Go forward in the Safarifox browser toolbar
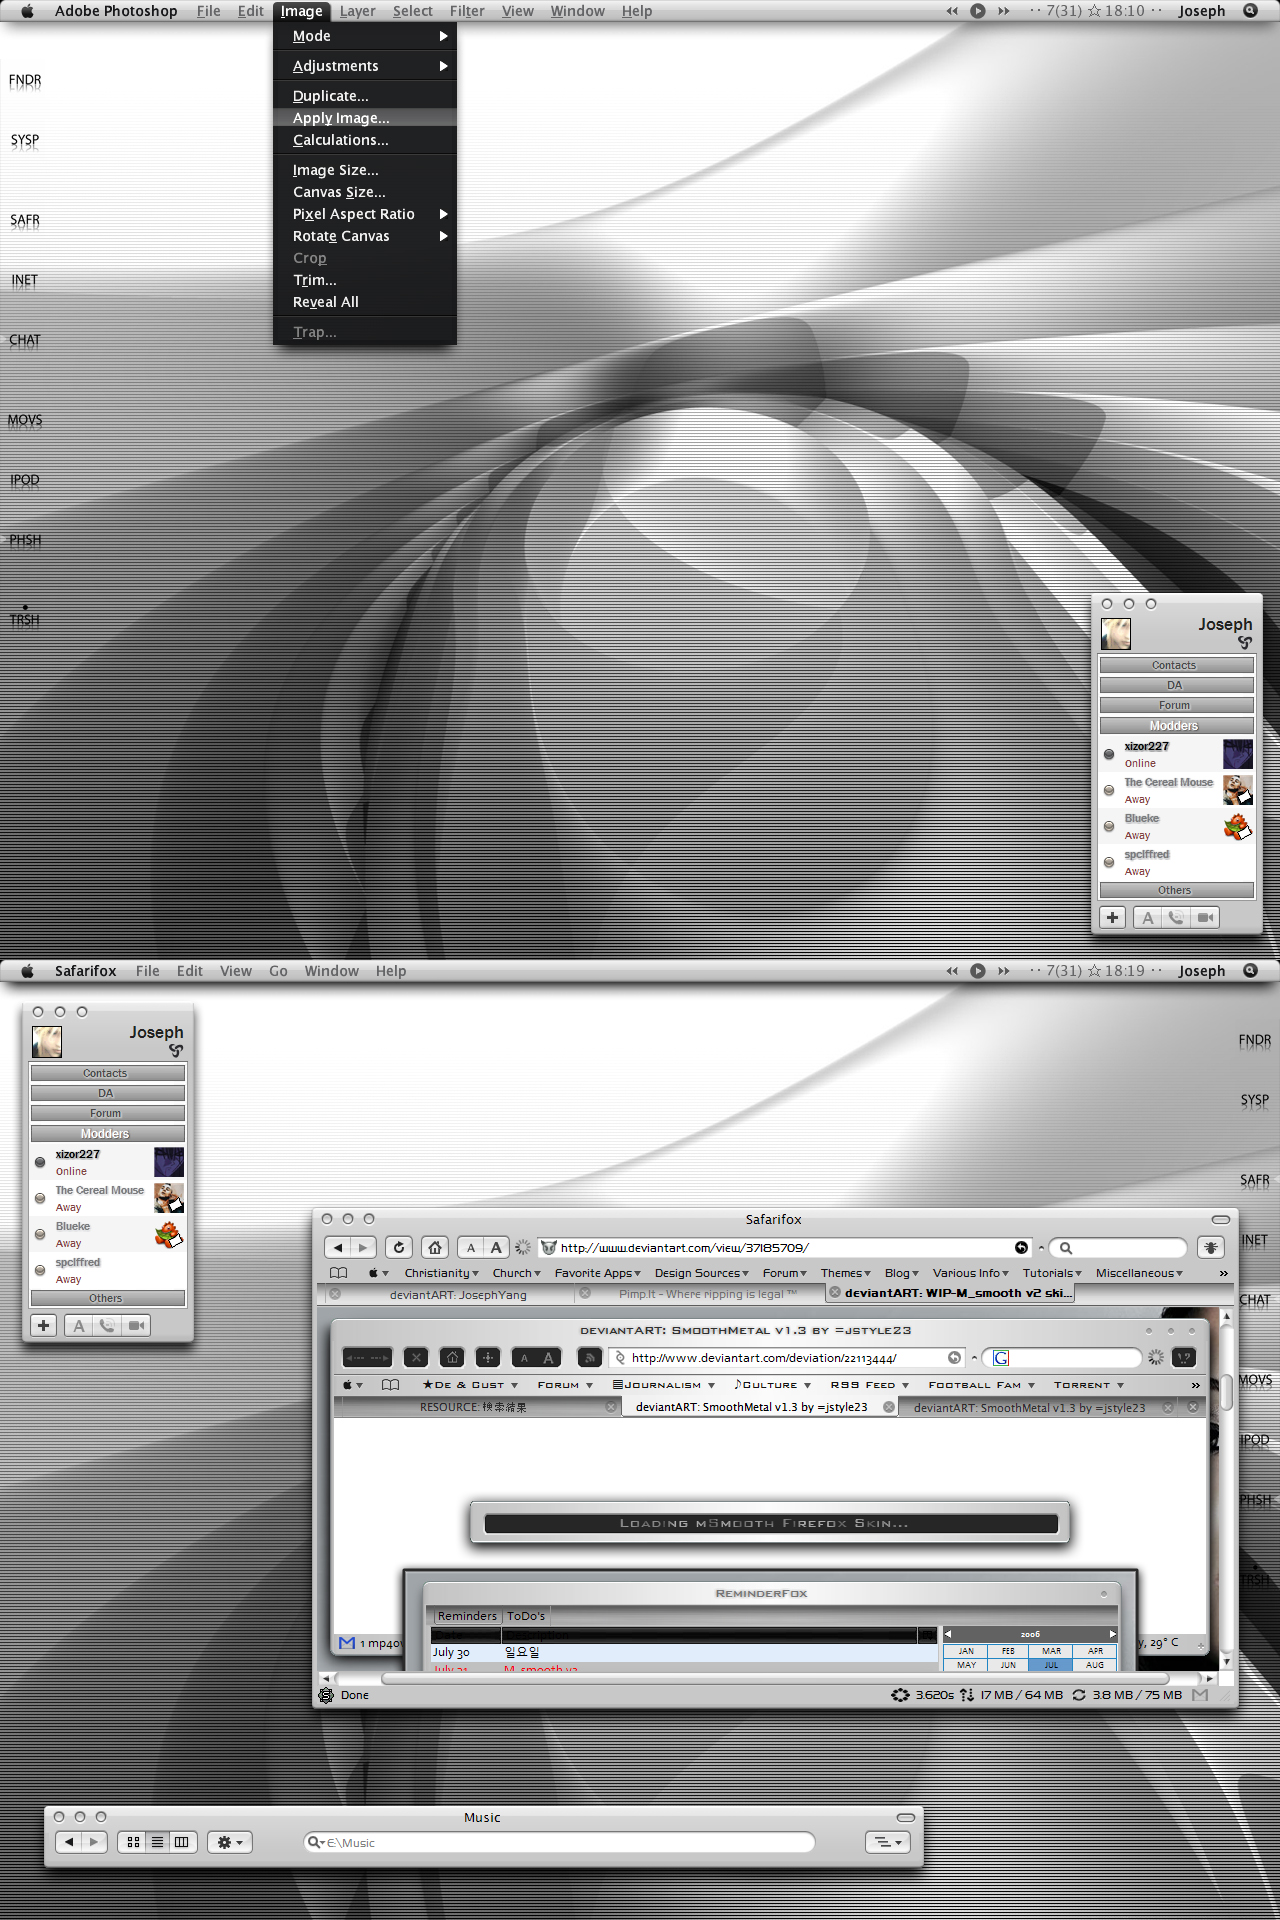 click(x=363, y=1247)
